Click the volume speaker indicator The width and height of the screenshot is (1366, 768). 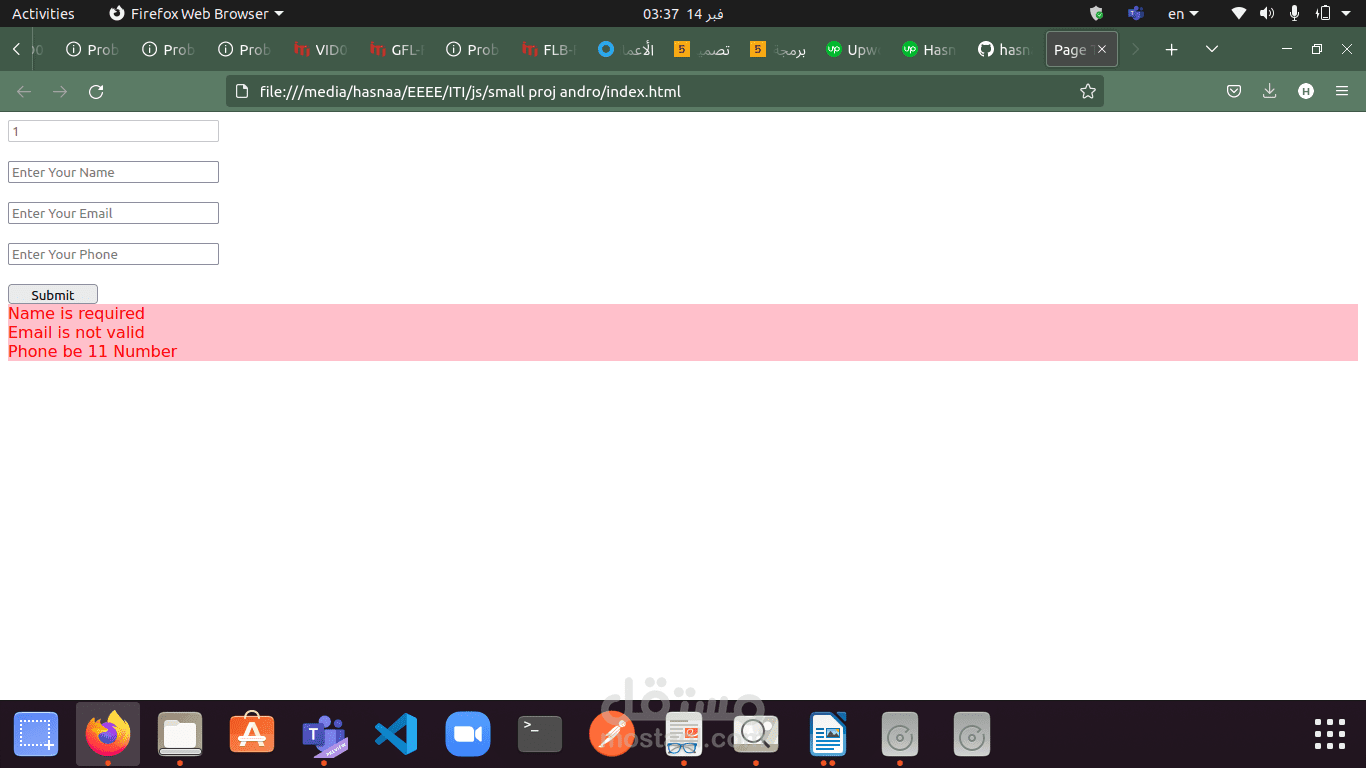click(x=1267, y=14)
